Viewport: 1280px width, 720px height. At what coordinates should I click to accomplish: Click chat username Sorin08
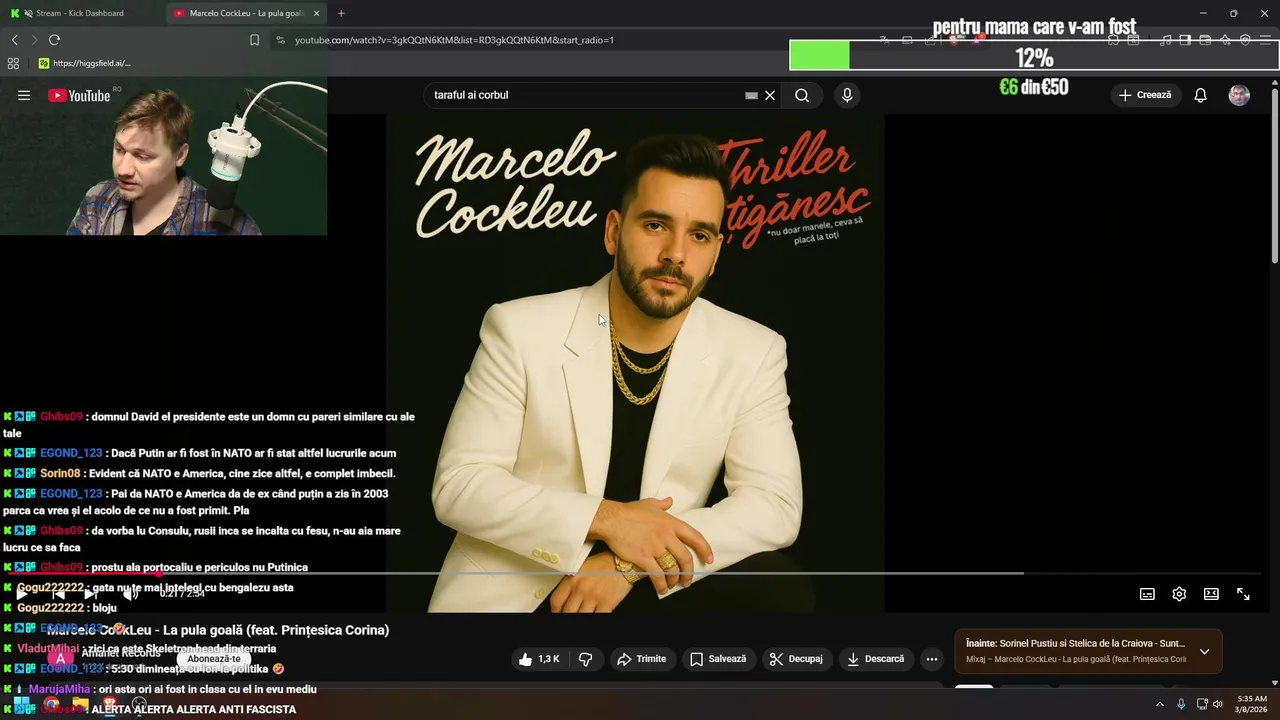point(60,473)
